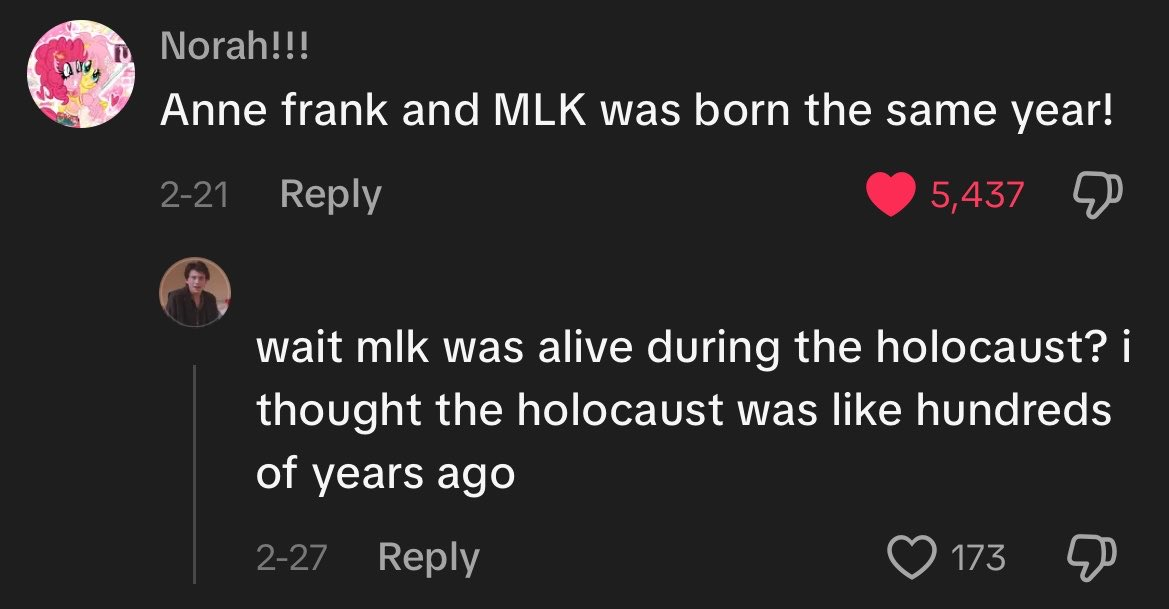Click the 2-21 comment date
1169x609 pixels.
[195, 194]
